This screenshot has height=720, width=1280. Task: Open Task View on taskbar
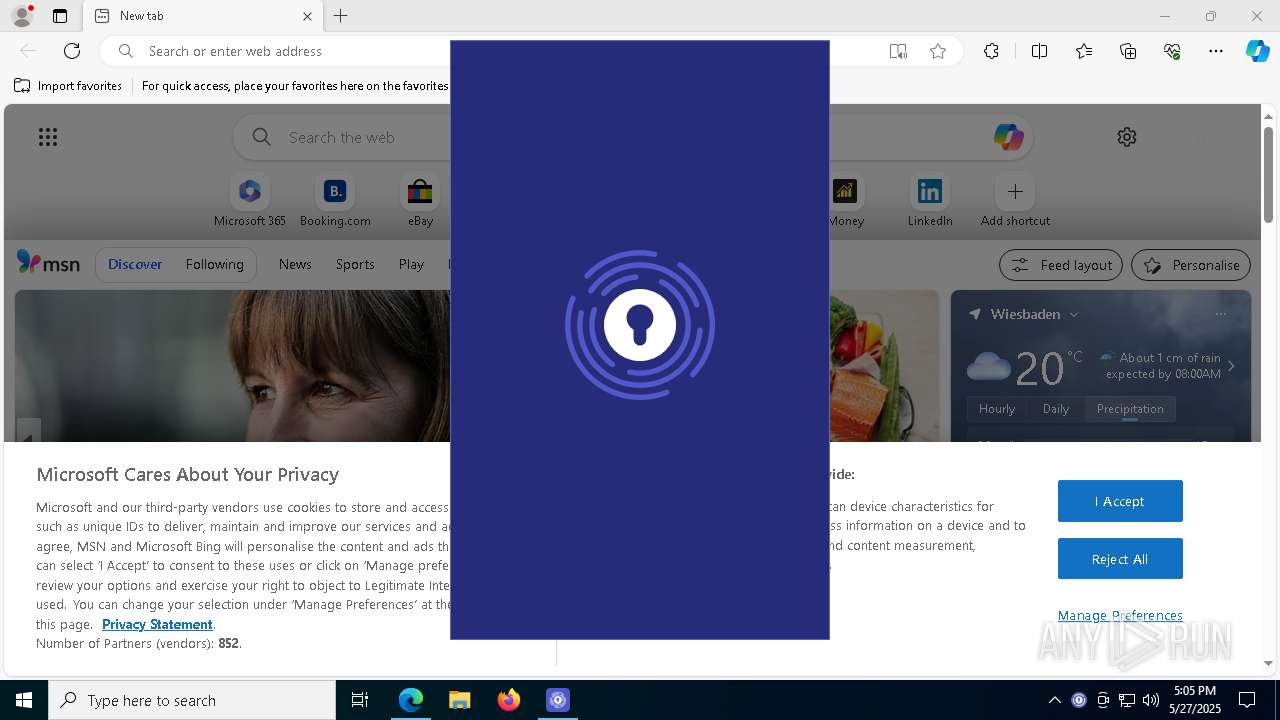coord(360,700)
